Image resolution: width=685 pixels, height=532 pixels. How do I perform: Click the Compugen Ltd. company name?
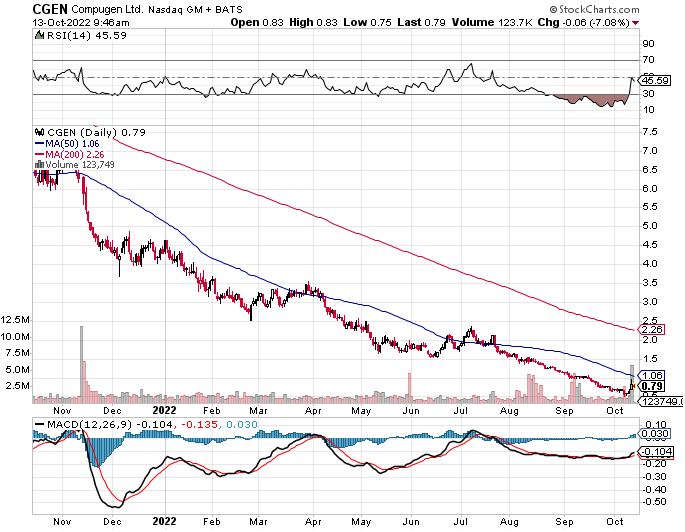click(107, 9)
